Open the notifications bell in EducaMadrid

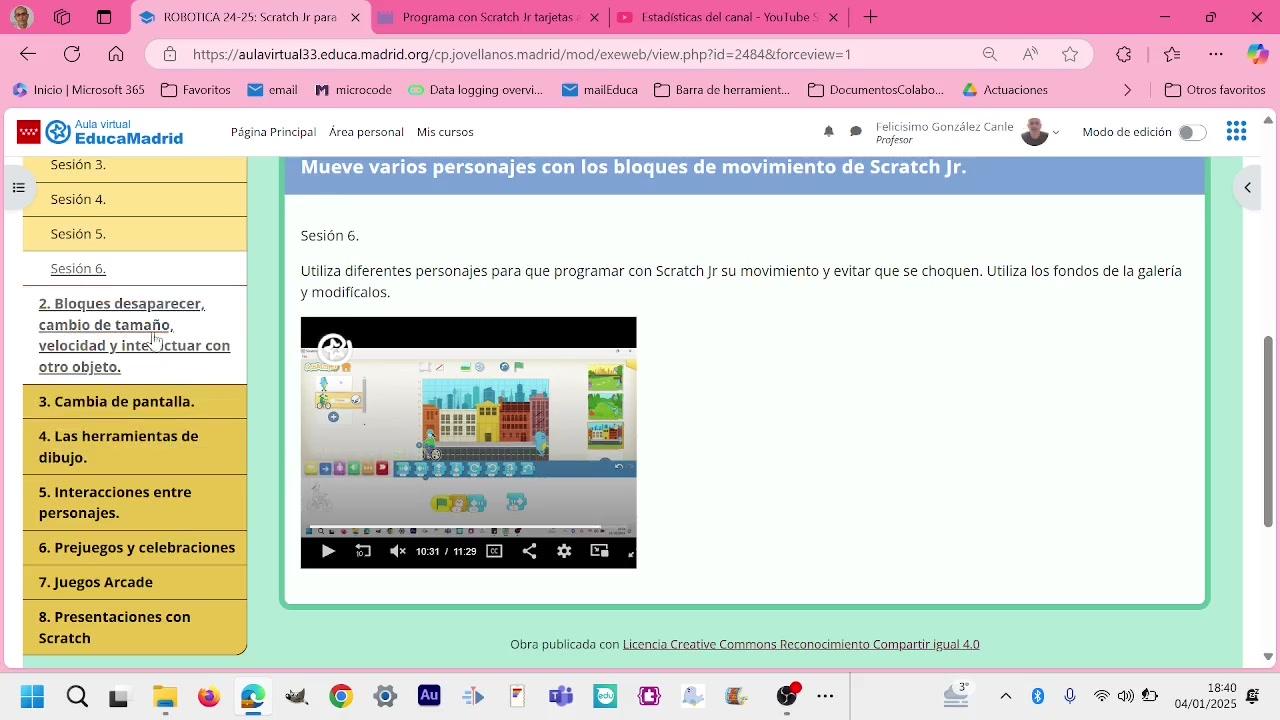pos(828,132)
